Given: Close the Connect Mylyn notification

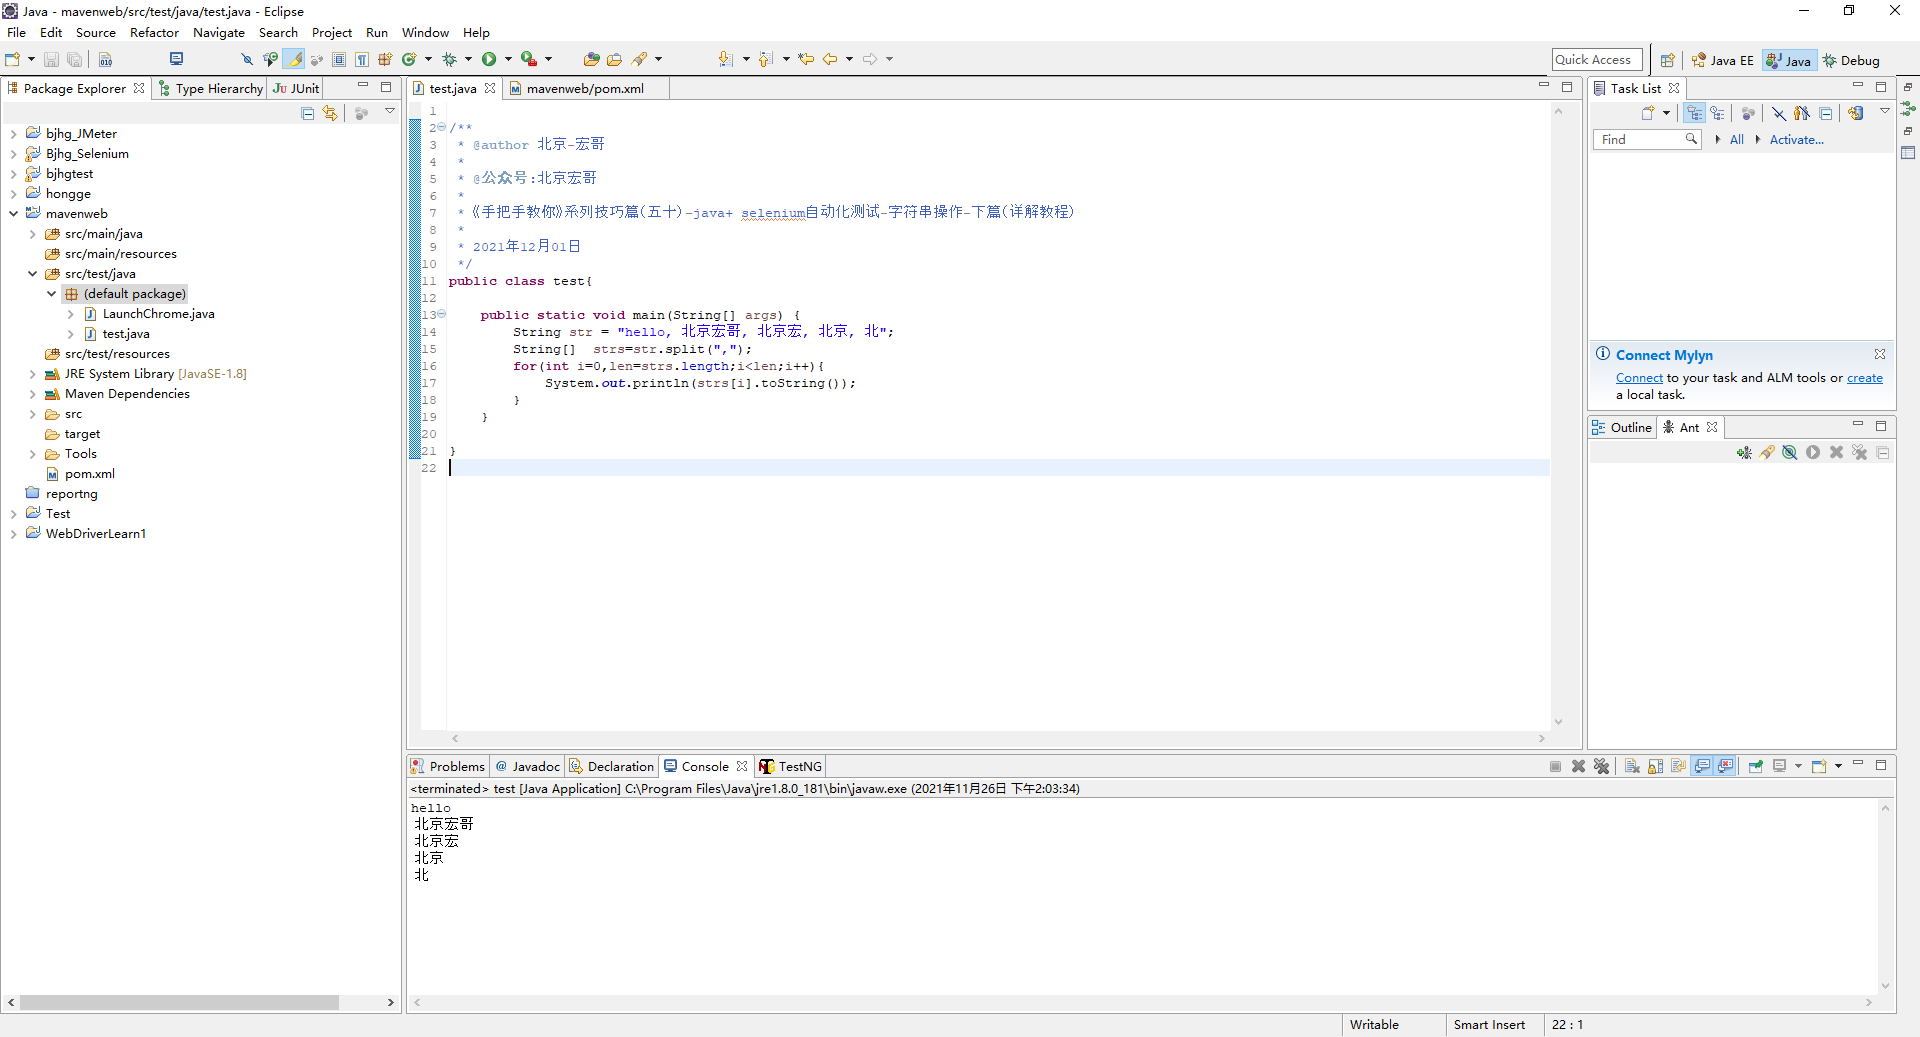Looking at the screenshot, I should pyautogui.click(x=1880, y=354).
